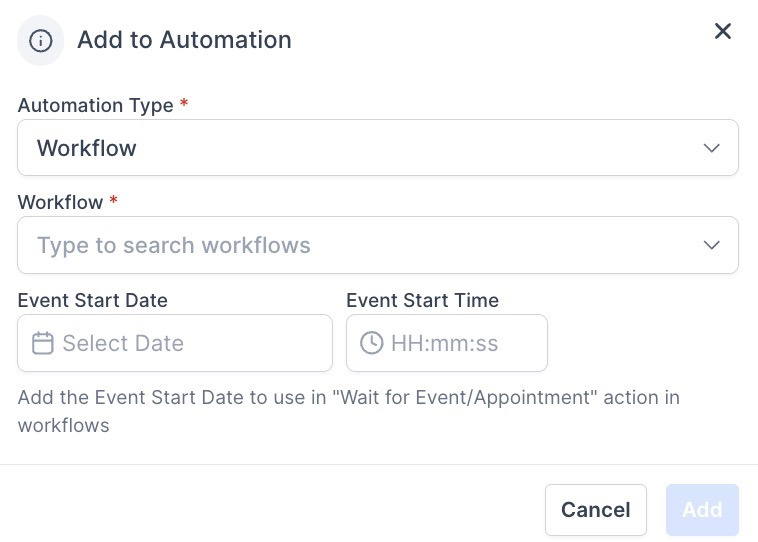Click the 'Add to Automation' heading text
This screenshot has width=758, height=542.
point(184,40)
